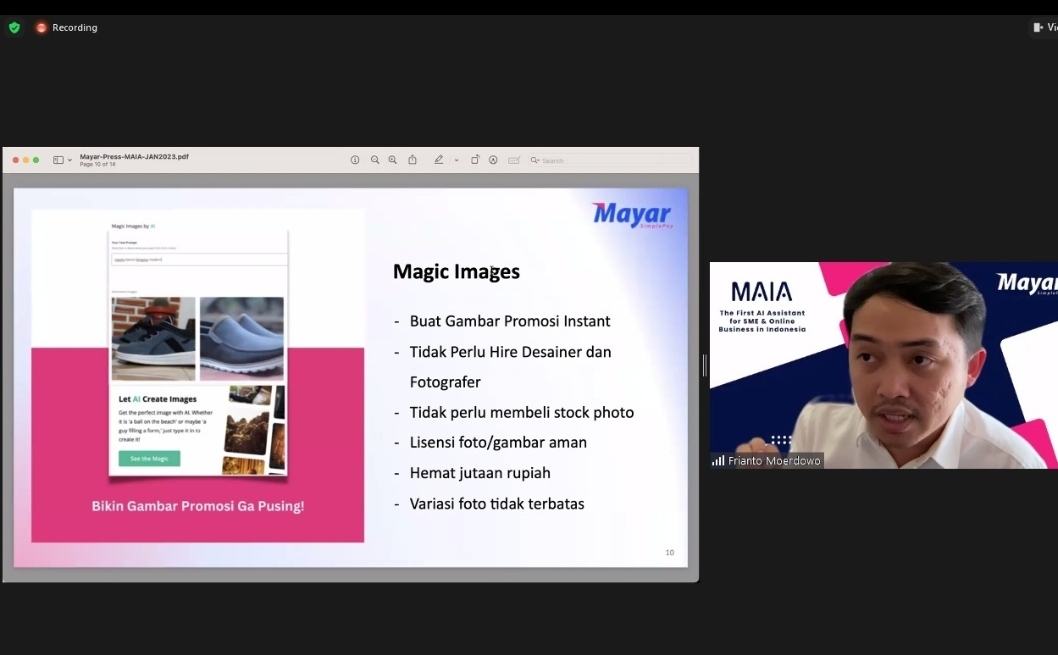Mute Frianto Moerdowo's microphone indicator
Image resolution: width=1058 pixels, height=655 pixels.
[718, 461]
